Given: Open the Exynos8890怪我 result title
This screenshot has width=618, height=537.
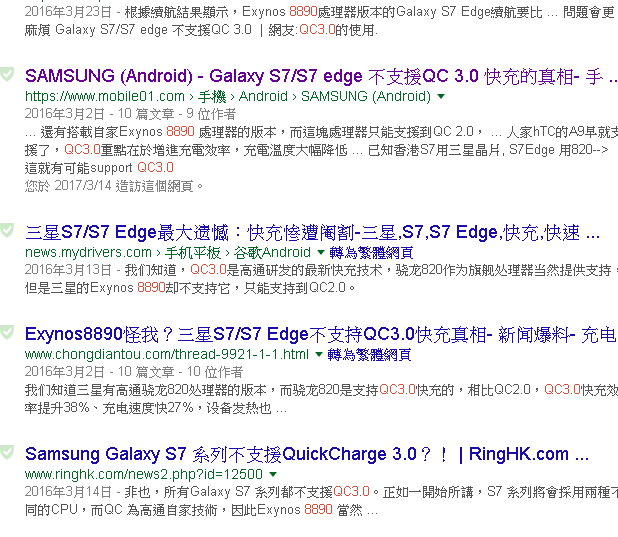Looking at the screenshot, I should click(x=320, y=334).
